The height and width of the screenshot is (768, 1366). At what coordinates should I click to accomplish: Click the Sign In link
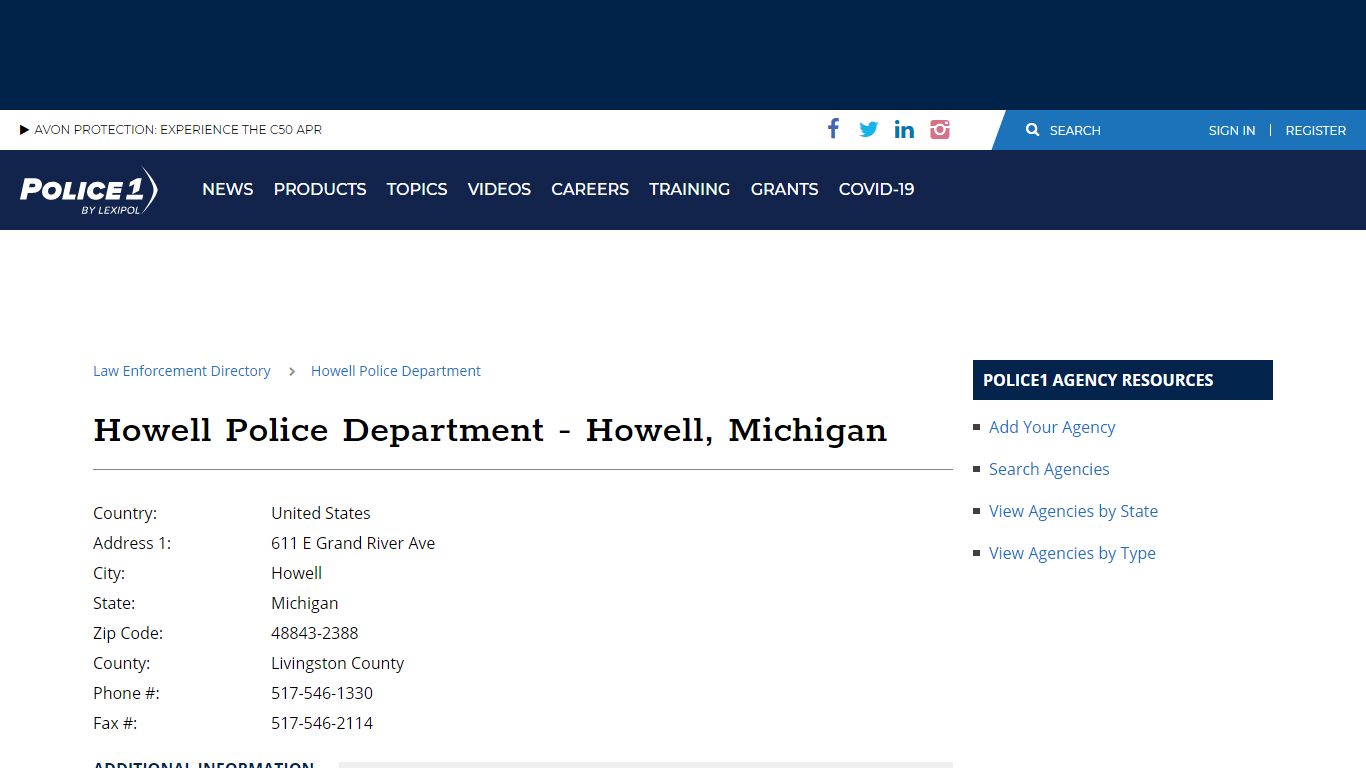click(x=1232, y=130)
